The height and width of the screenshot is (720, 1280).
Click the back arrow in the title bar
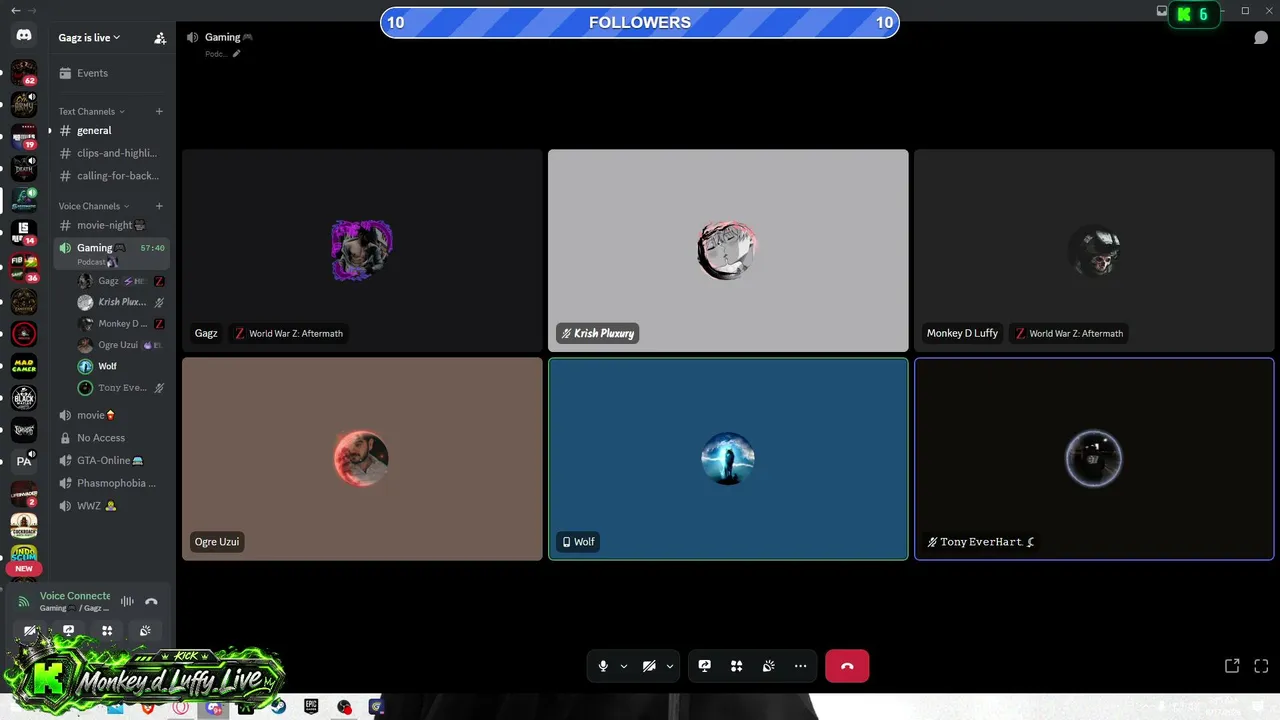point(15,10)
